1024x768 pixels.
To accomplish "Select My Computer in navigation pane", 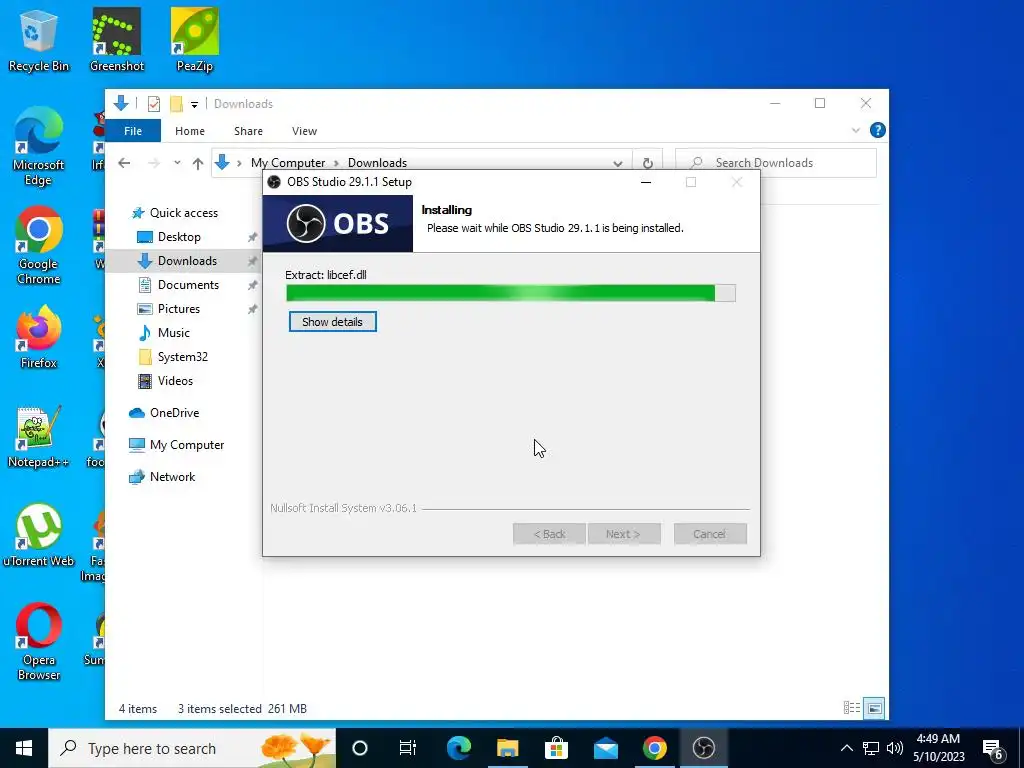I will 187,445.
